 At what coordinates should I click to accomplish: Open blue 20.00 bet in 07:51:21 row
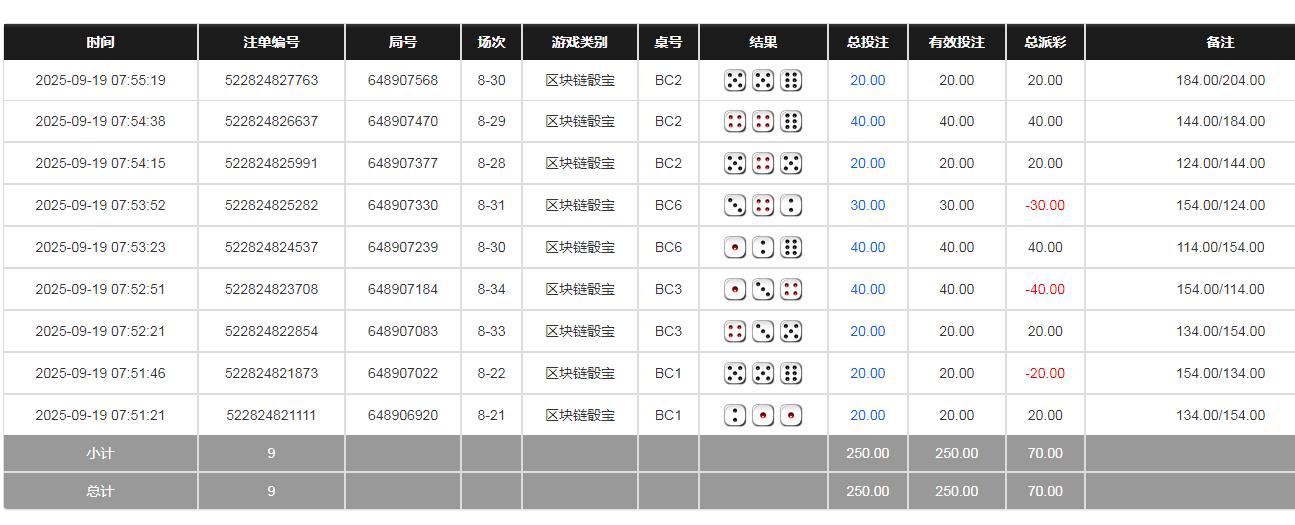coord(867,415)
